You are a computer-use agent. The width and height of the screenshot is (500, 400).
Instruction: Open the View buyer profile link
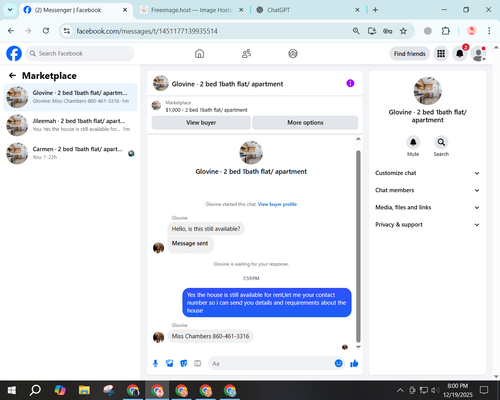(277, 204)
